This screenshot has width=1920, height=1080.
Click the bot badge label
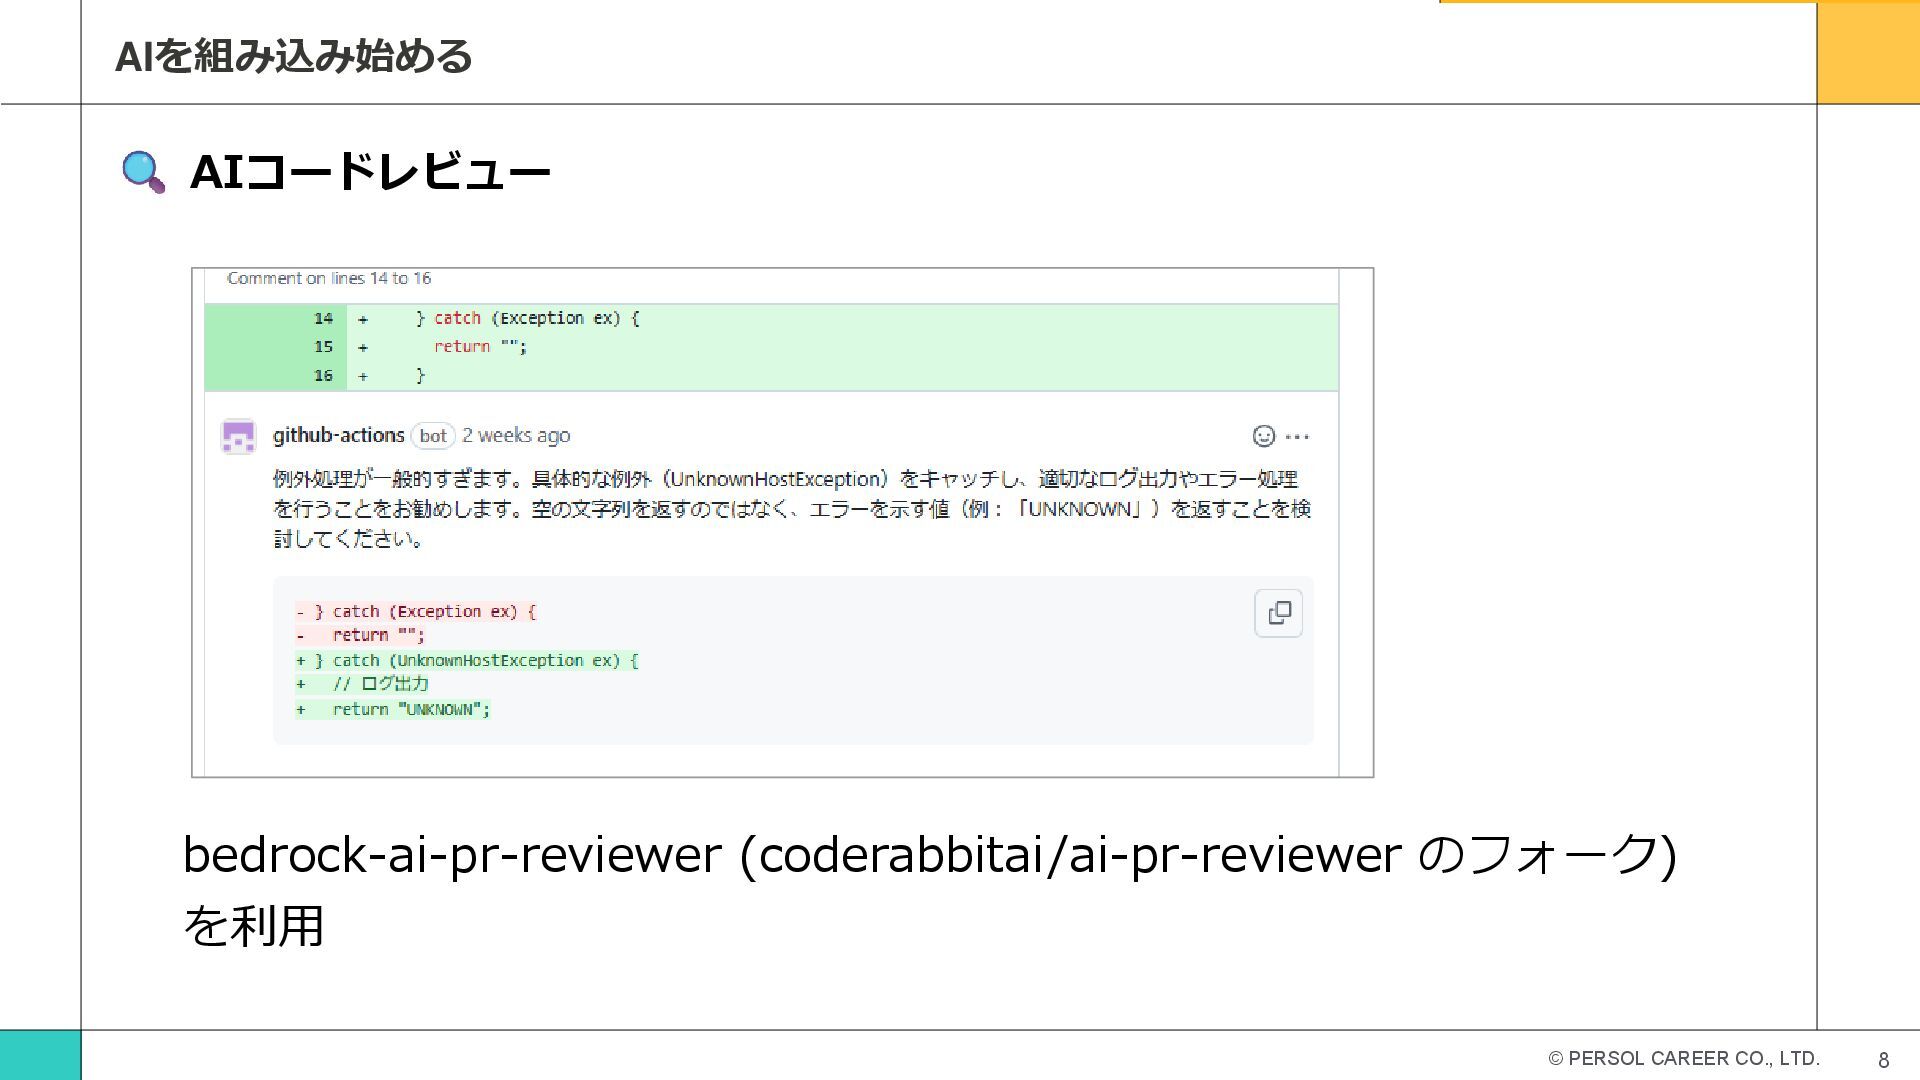tap(433, 436)
